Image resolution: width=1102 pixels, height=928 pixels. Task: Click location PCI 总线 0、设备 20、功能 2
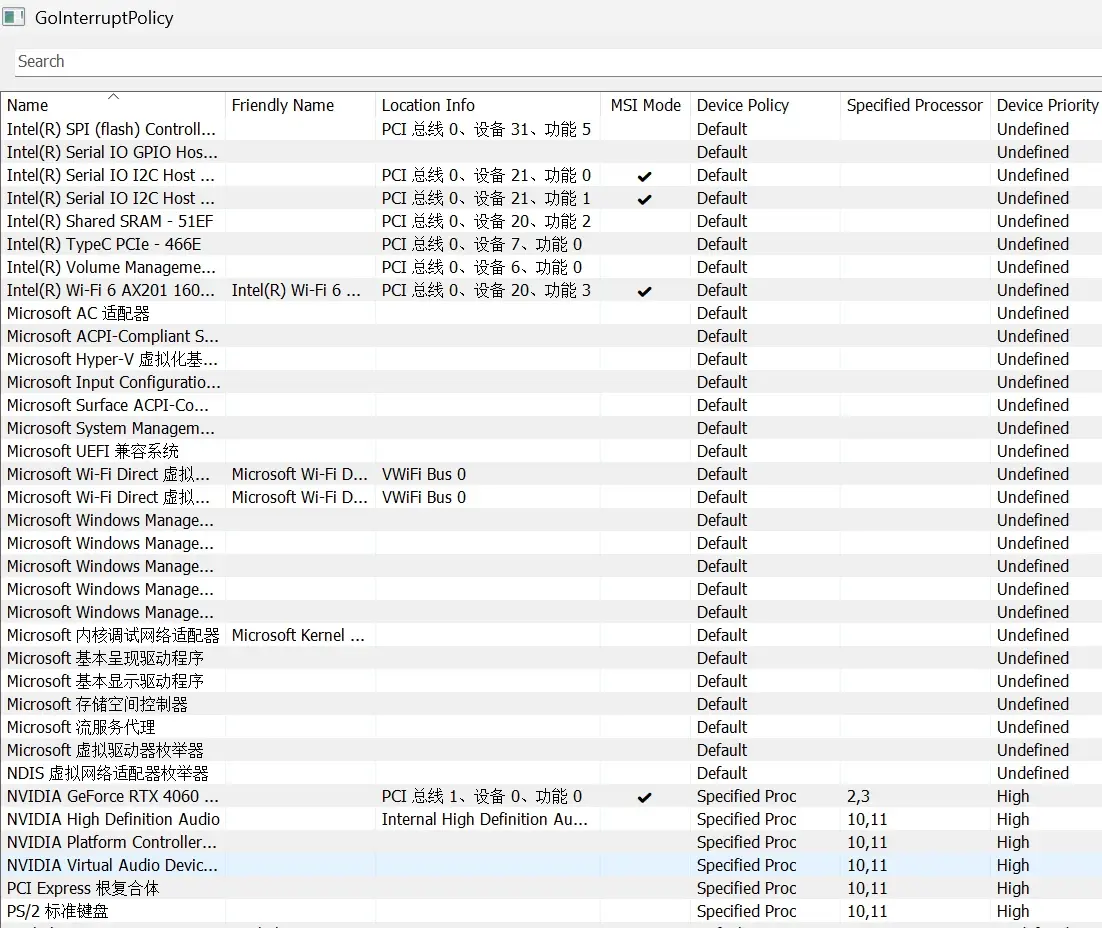486,221
